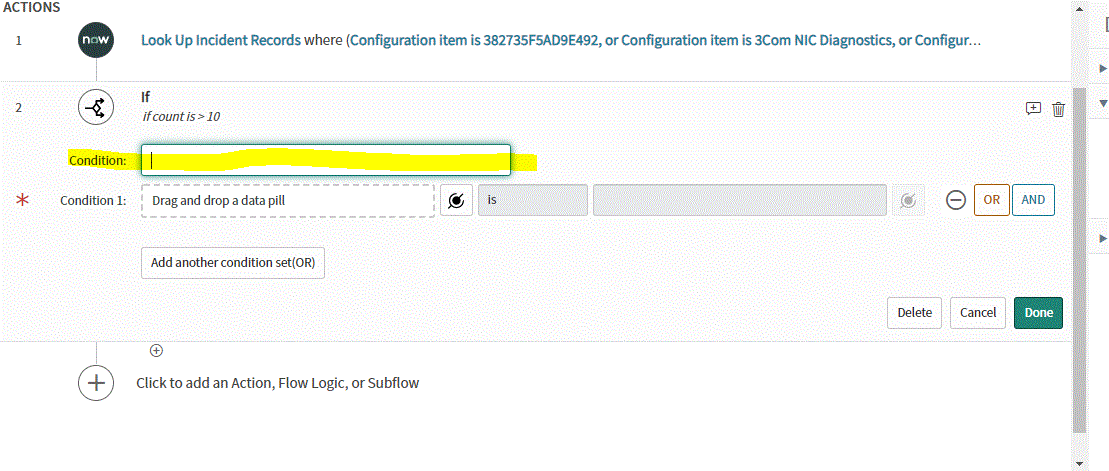Viewport: 1109px width, 471px height.
Task: Open the data pill picker for Condition 1
Action: [456, 200]
